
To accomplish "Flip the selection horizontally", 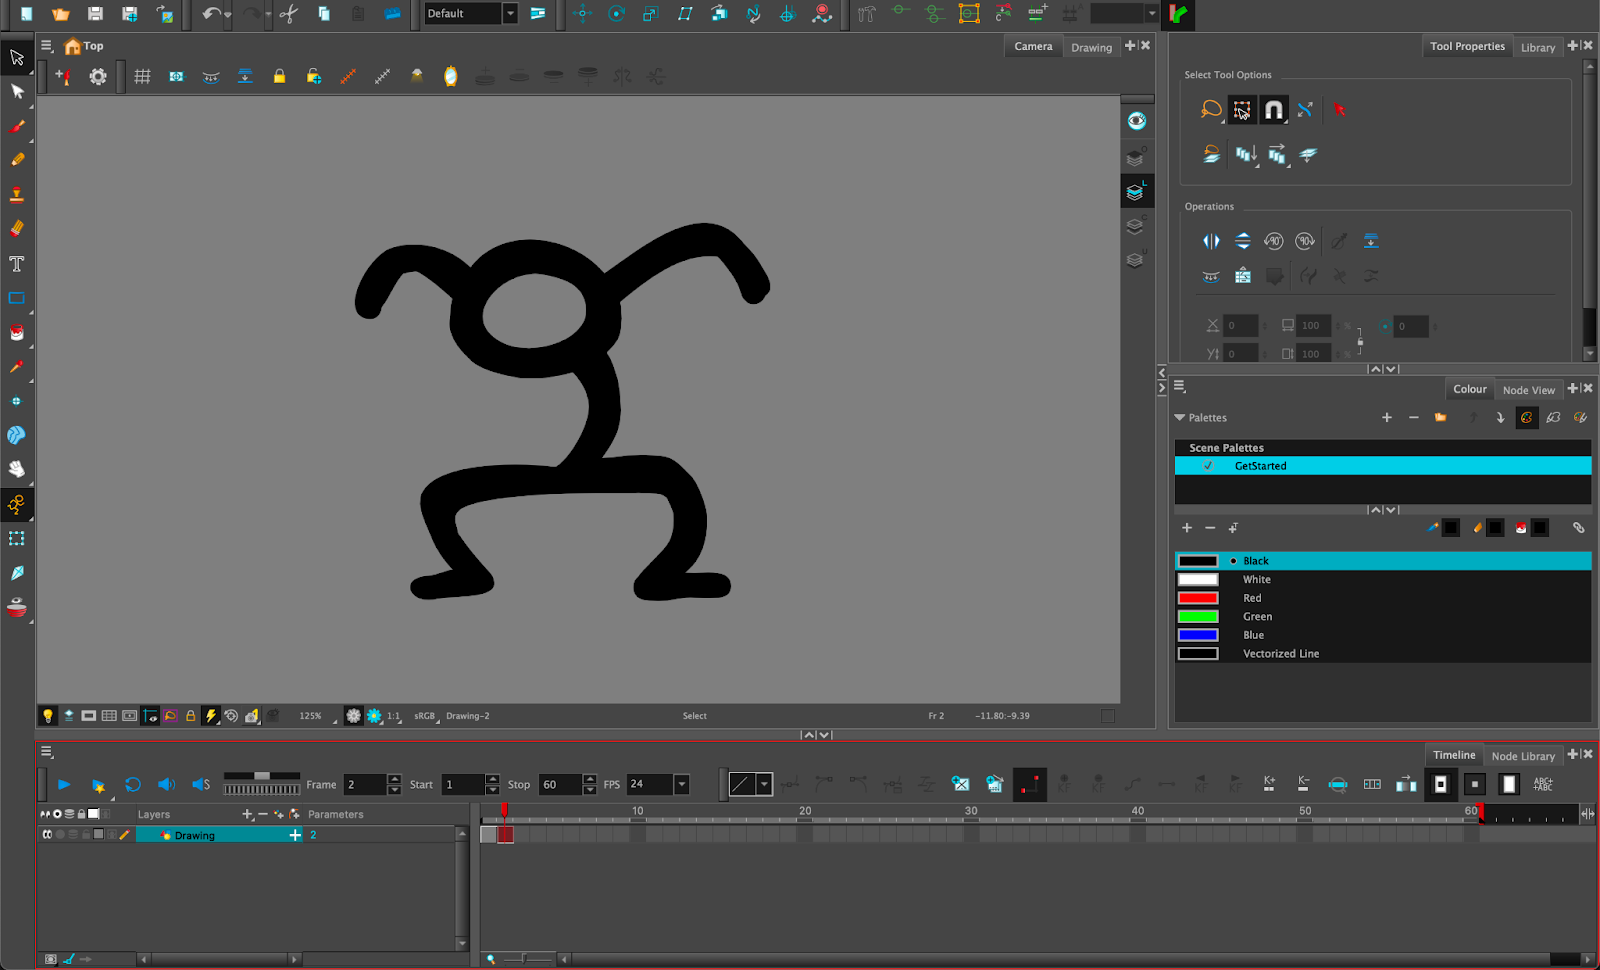I will click(x=1211, y=241).
